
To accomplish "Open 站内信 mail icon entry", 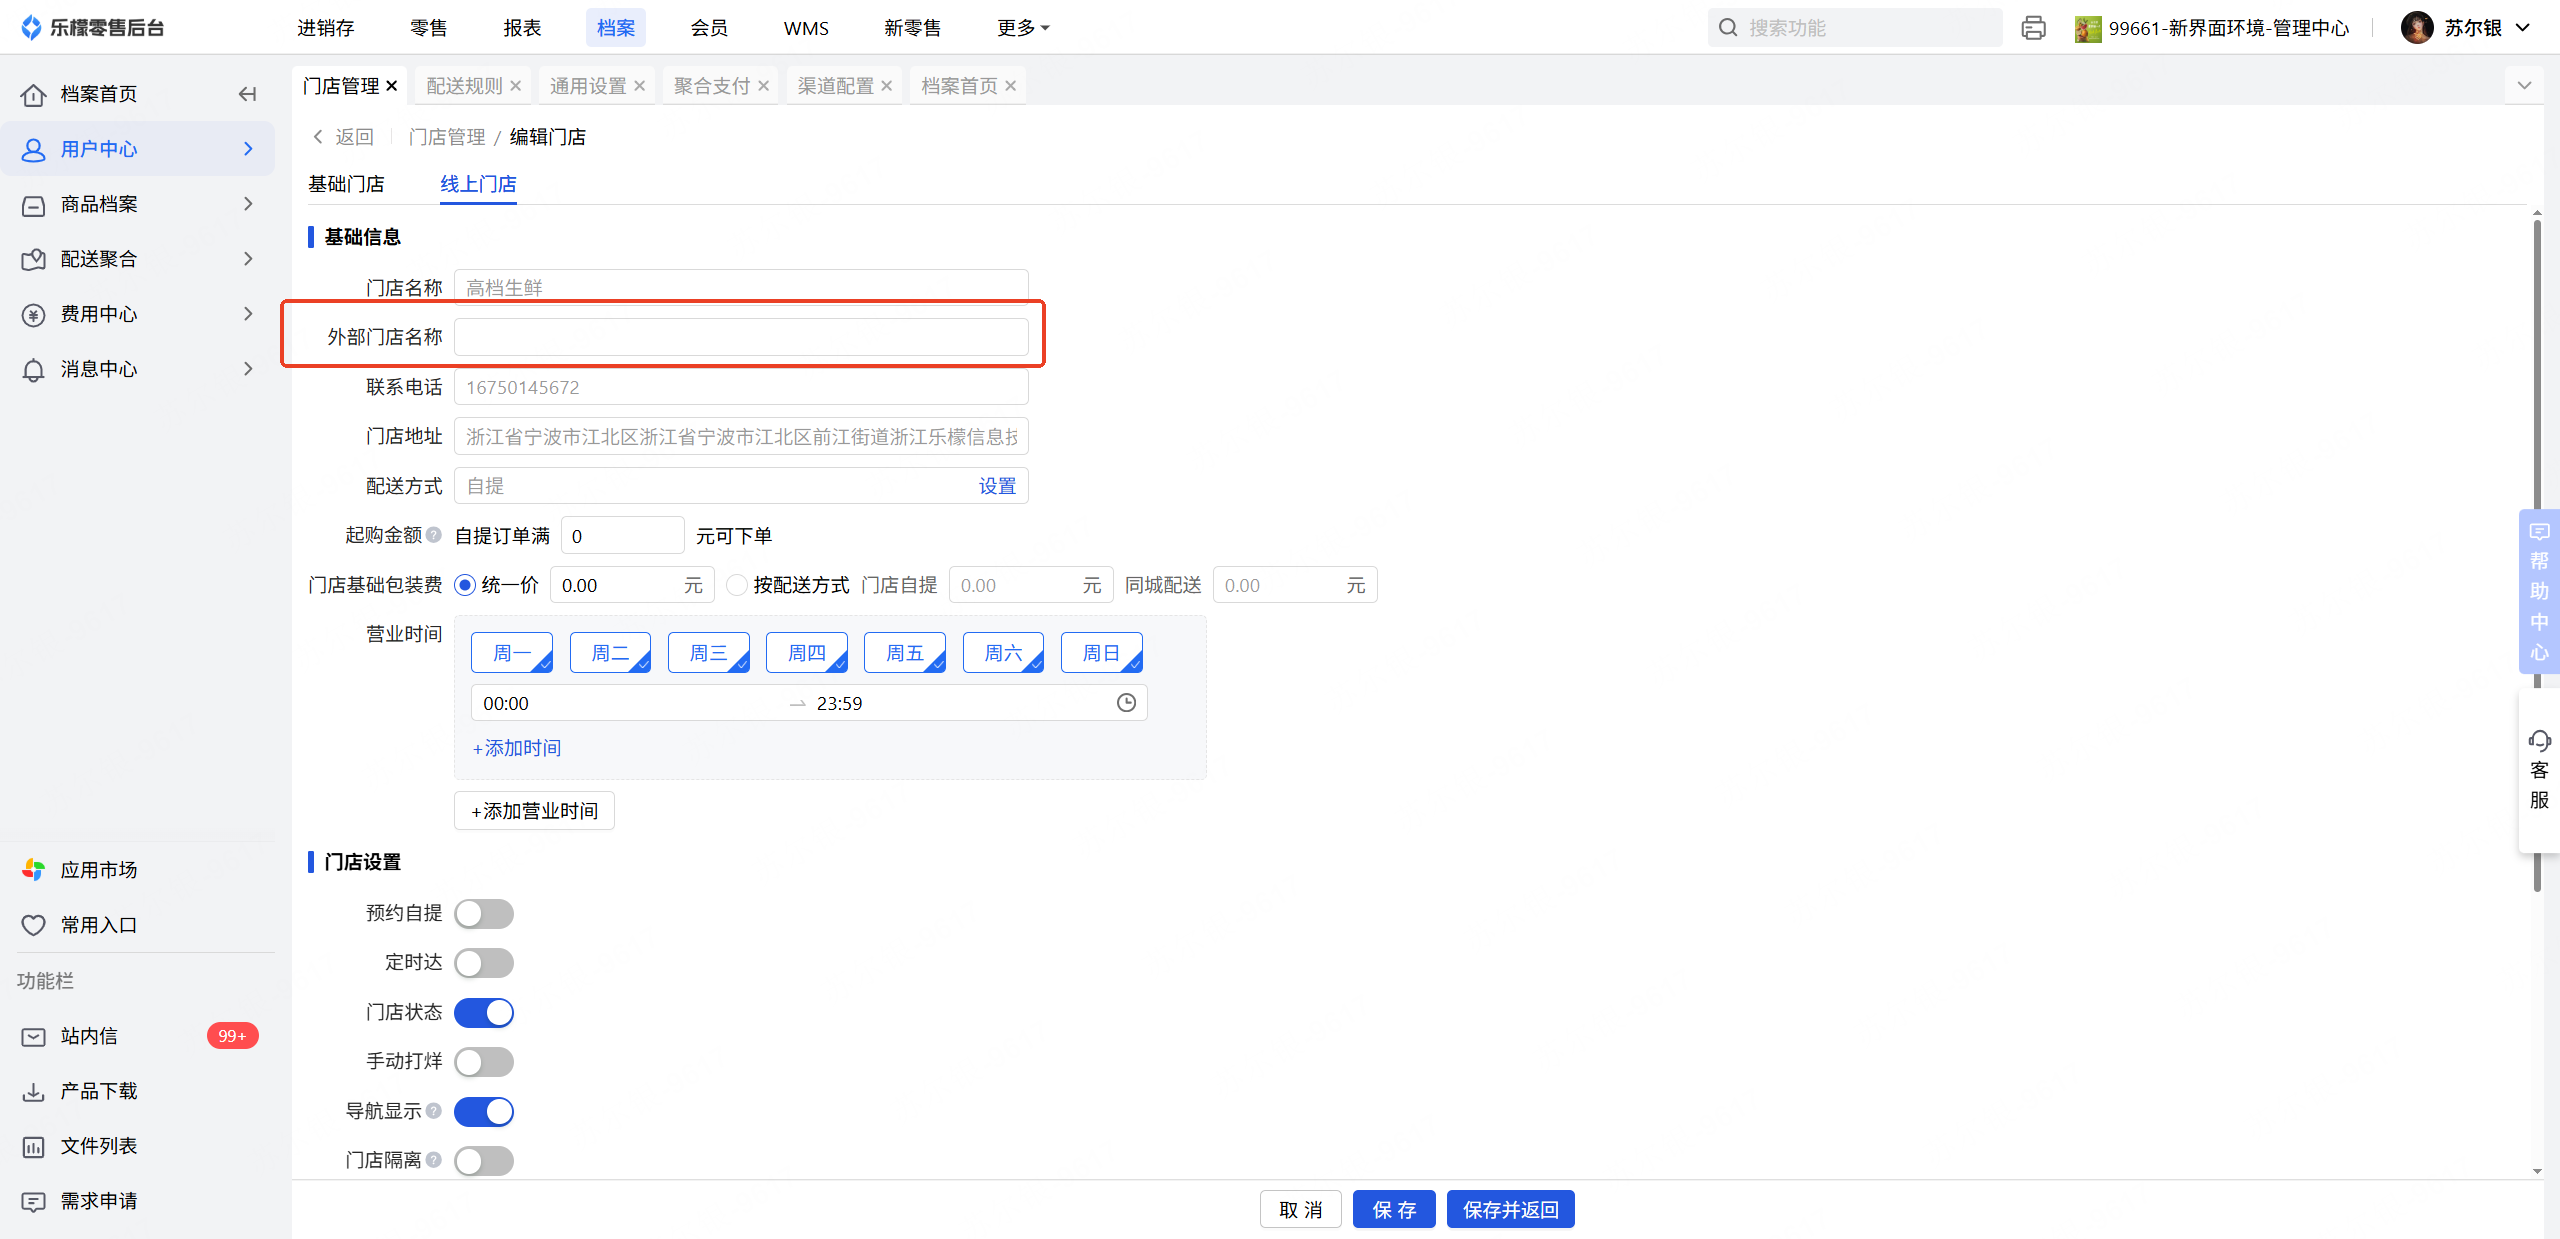I will 33,1036.
